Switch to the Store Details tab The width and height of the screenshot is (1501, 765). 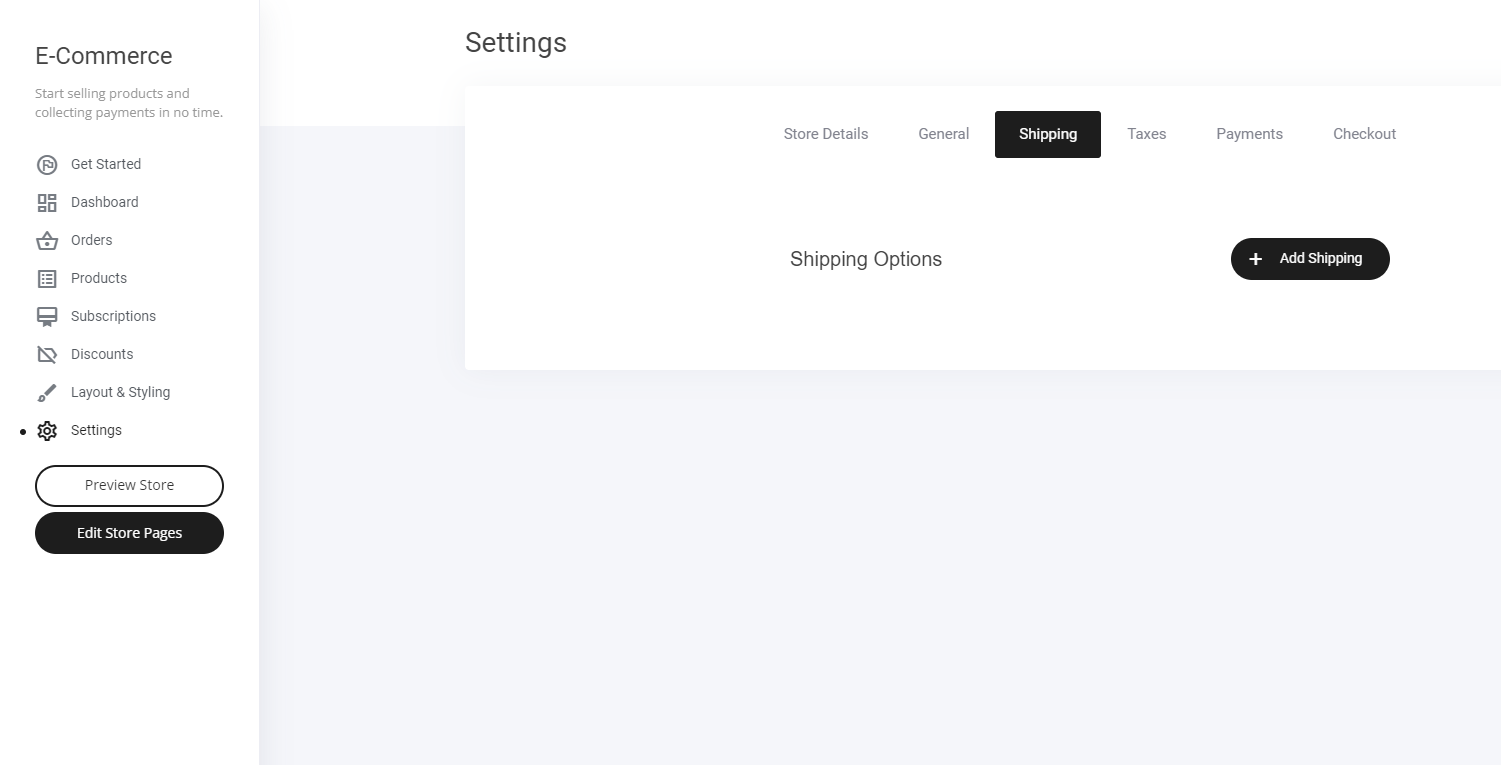pos(826,134)
